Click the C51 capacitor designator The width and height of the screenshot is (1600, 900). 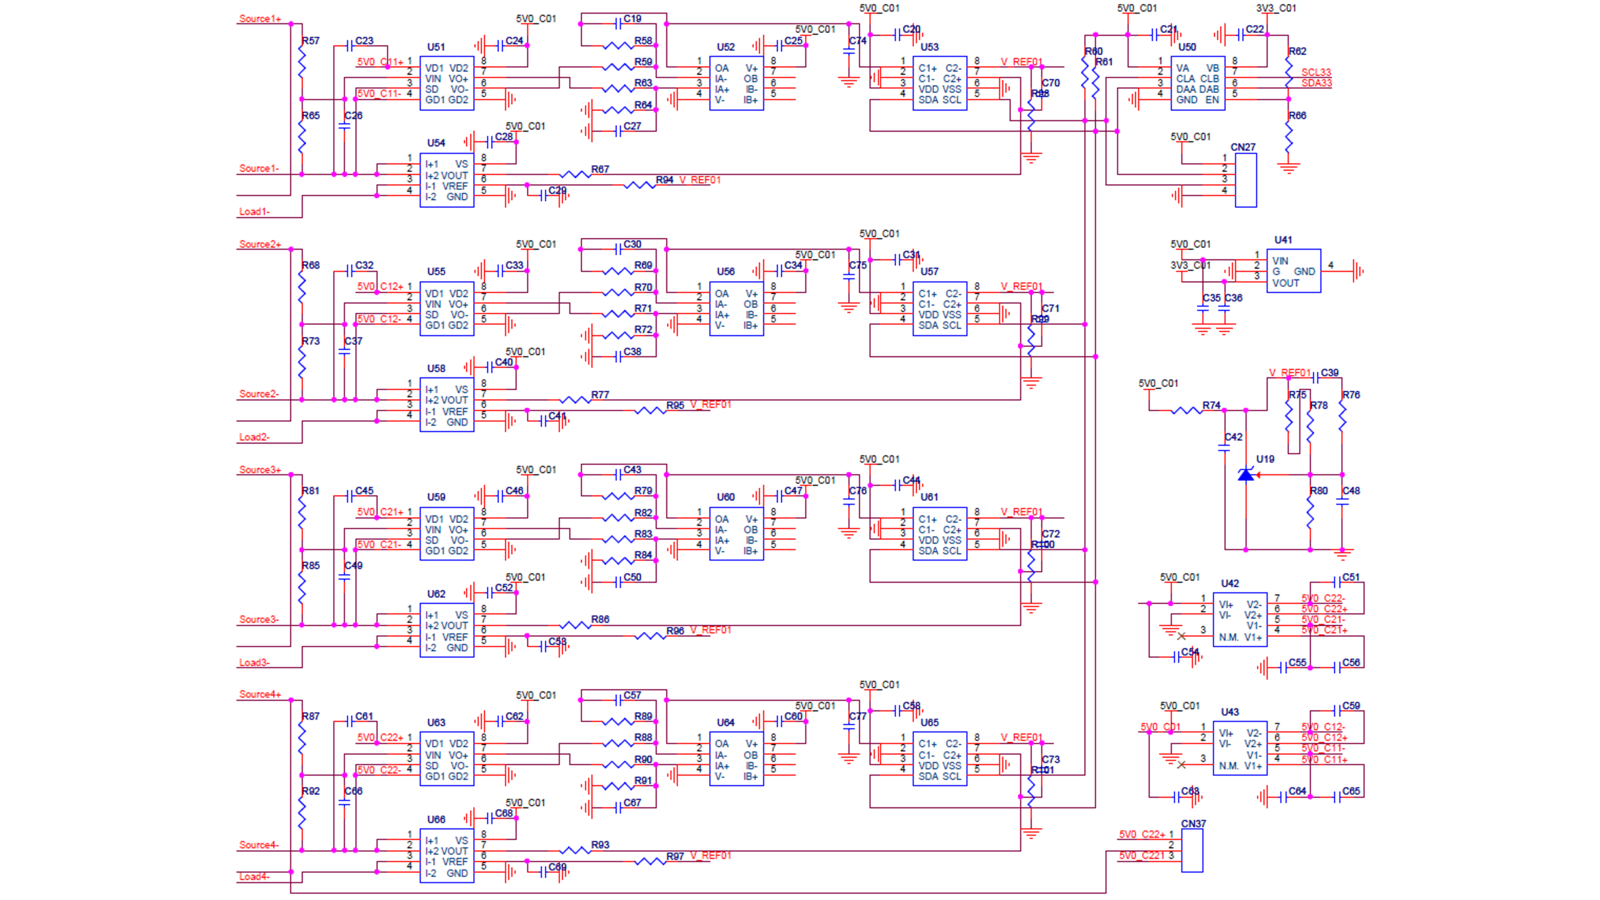1351,578
